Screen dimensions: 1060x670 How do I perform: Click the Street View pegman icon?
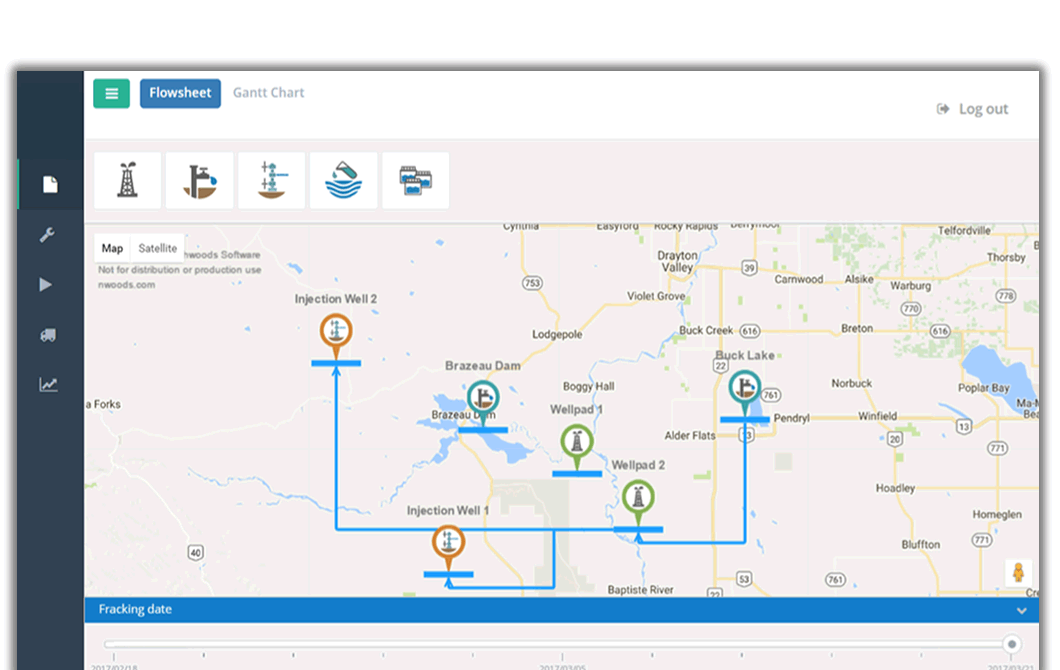point(1018,573)
